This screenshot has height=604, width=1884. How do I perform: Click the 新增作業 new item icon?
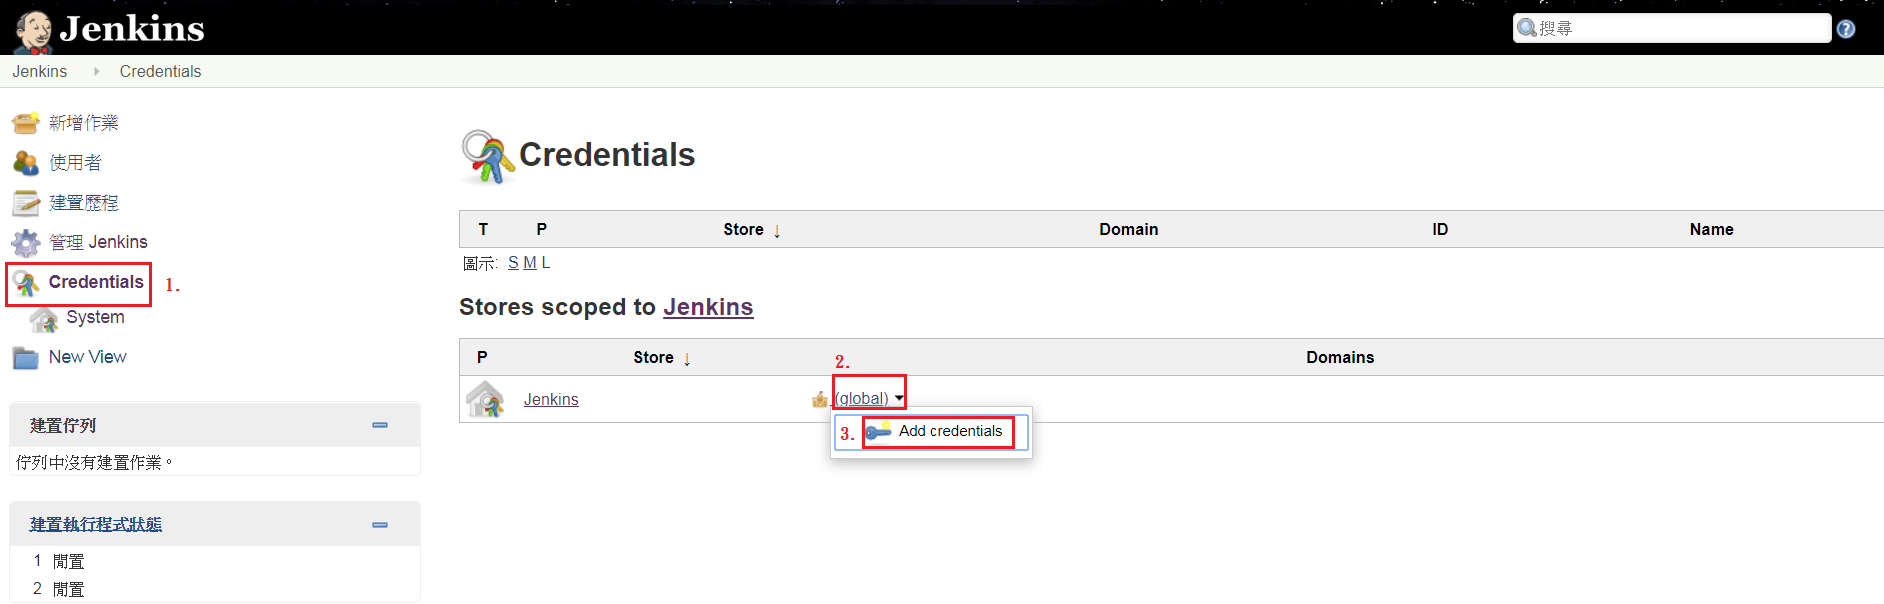click(x=26, y=123)
